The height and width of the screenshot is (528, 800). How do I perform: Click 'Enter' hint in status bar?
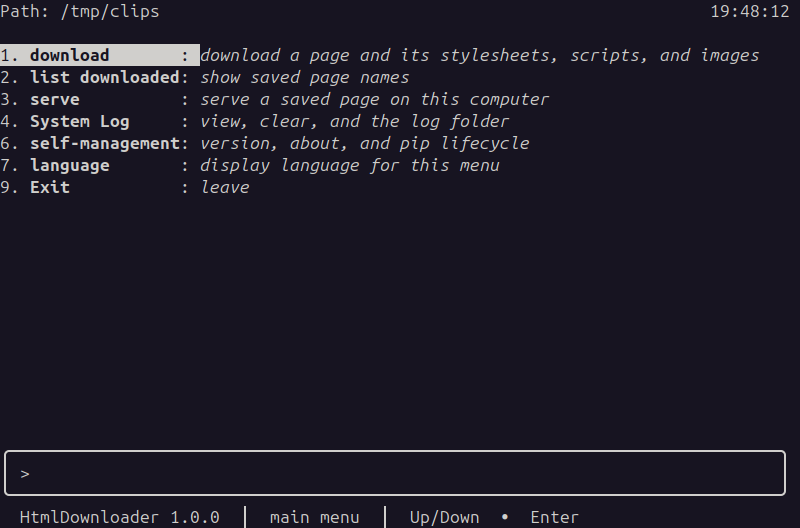[x=555, y=517]
